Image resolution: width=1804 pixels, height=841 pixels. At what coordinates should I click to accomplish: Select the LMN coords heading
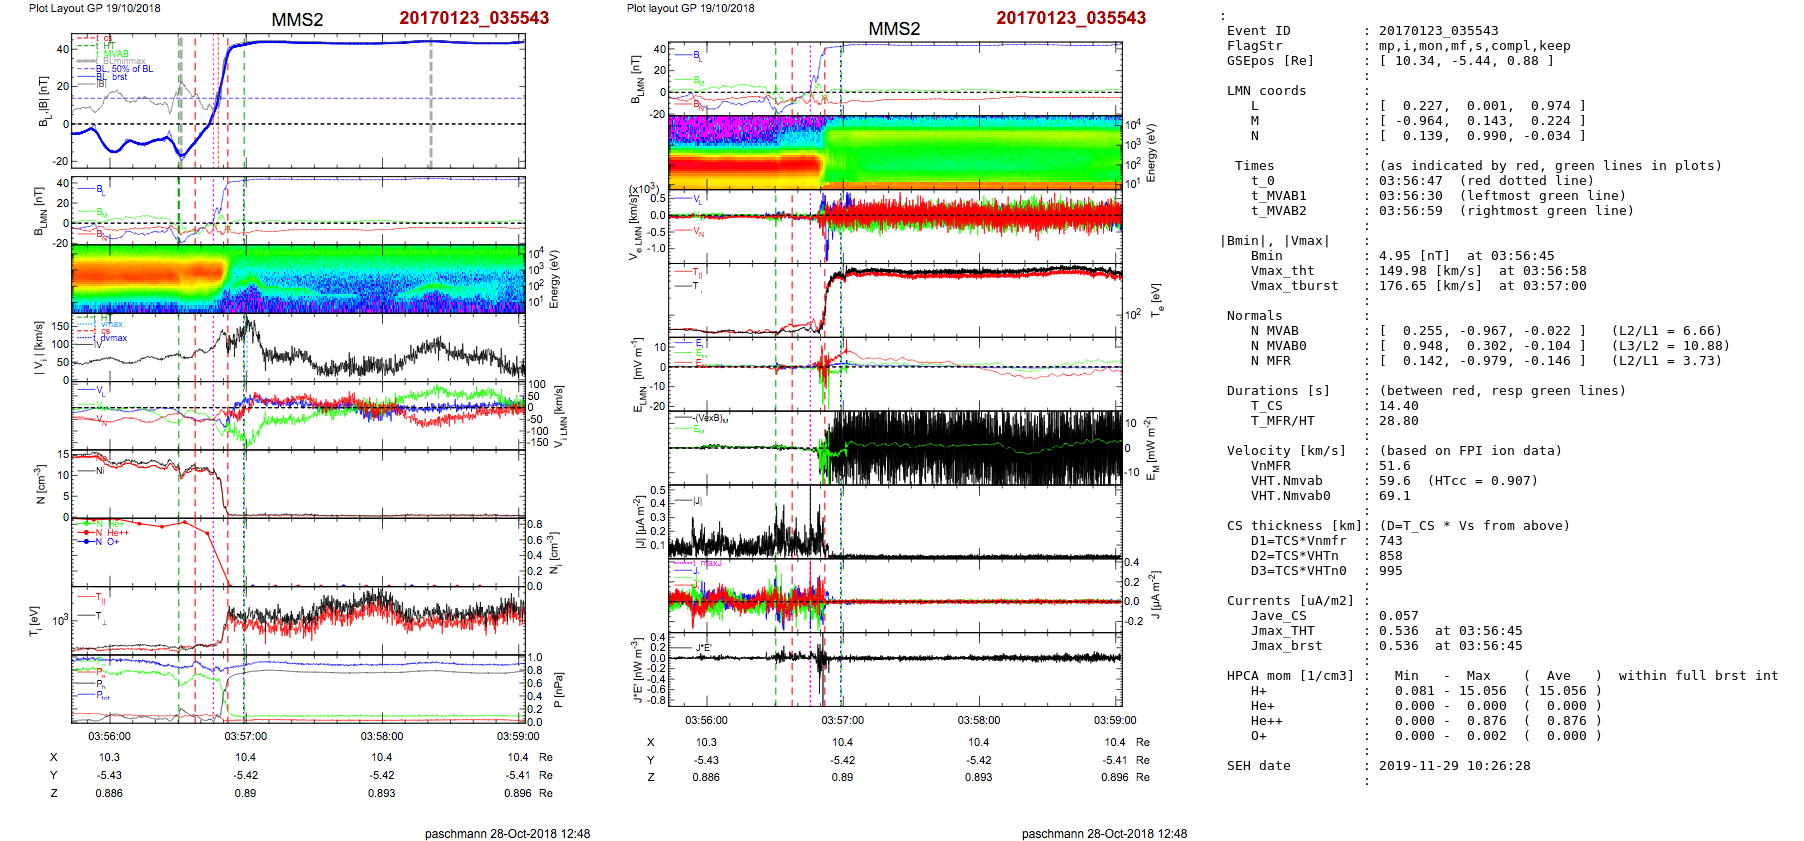[1266, 91]
